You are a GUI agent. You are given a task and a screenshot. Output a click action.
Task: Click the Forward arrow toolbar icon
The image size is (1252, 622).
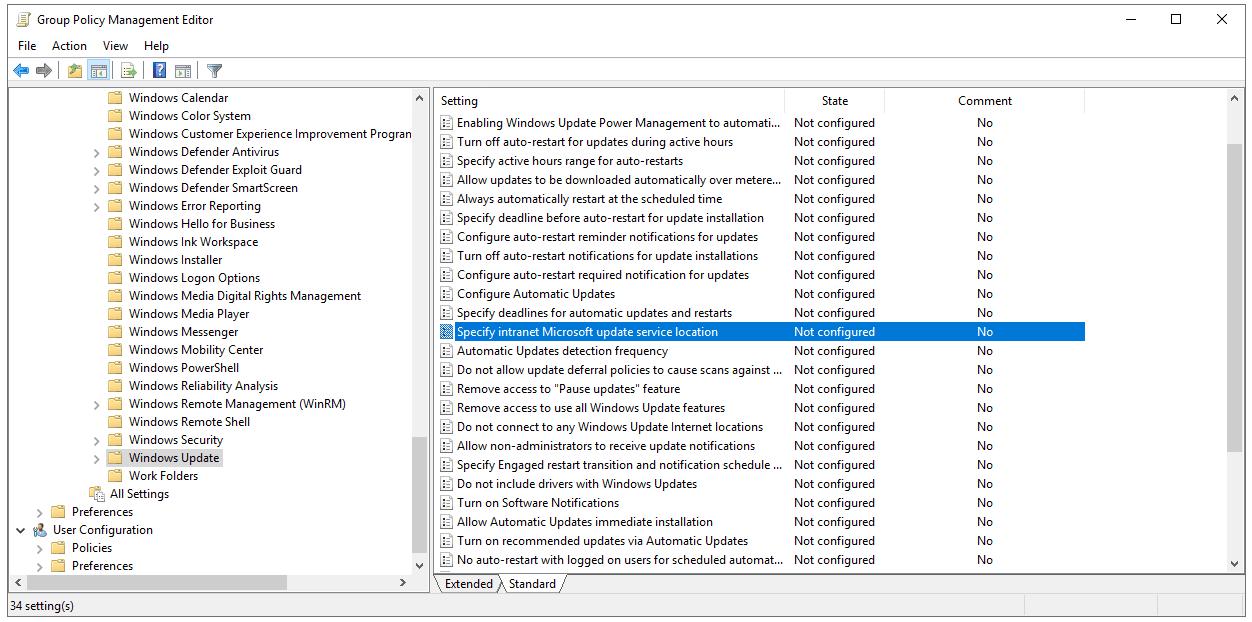[x=44, y=70]
